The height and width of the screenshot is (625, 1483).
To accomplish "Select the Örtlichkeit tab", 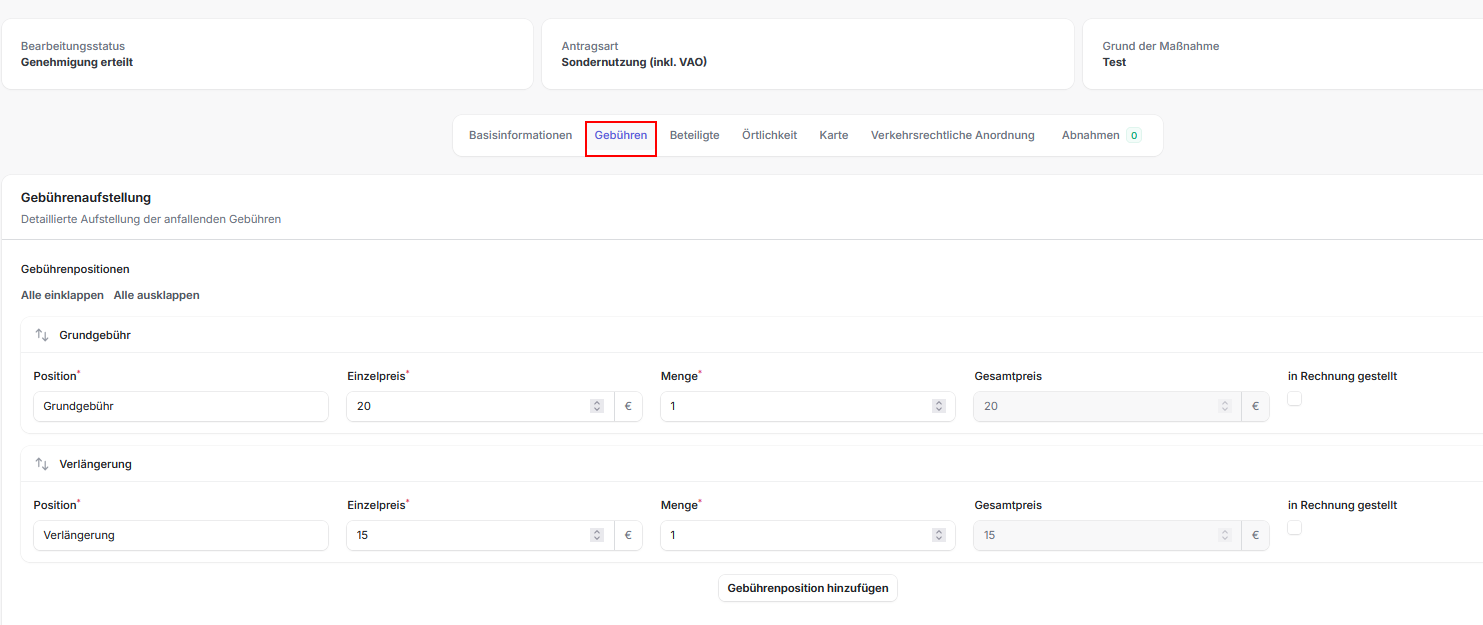I will tap(769, 135).
